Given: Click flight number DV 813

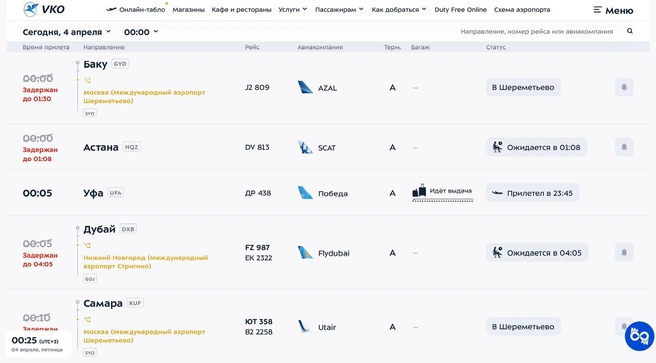Looking at the screenshot, I should (257, 147).
